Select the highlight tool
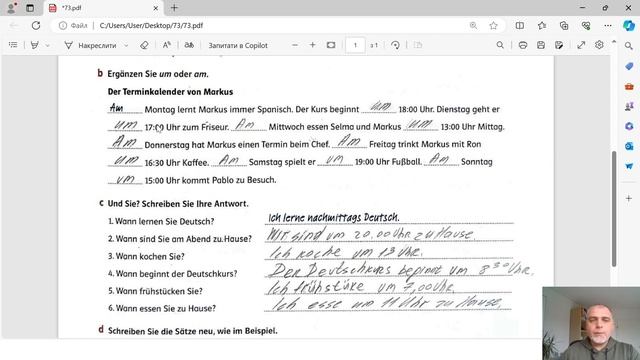 [35, 45]
